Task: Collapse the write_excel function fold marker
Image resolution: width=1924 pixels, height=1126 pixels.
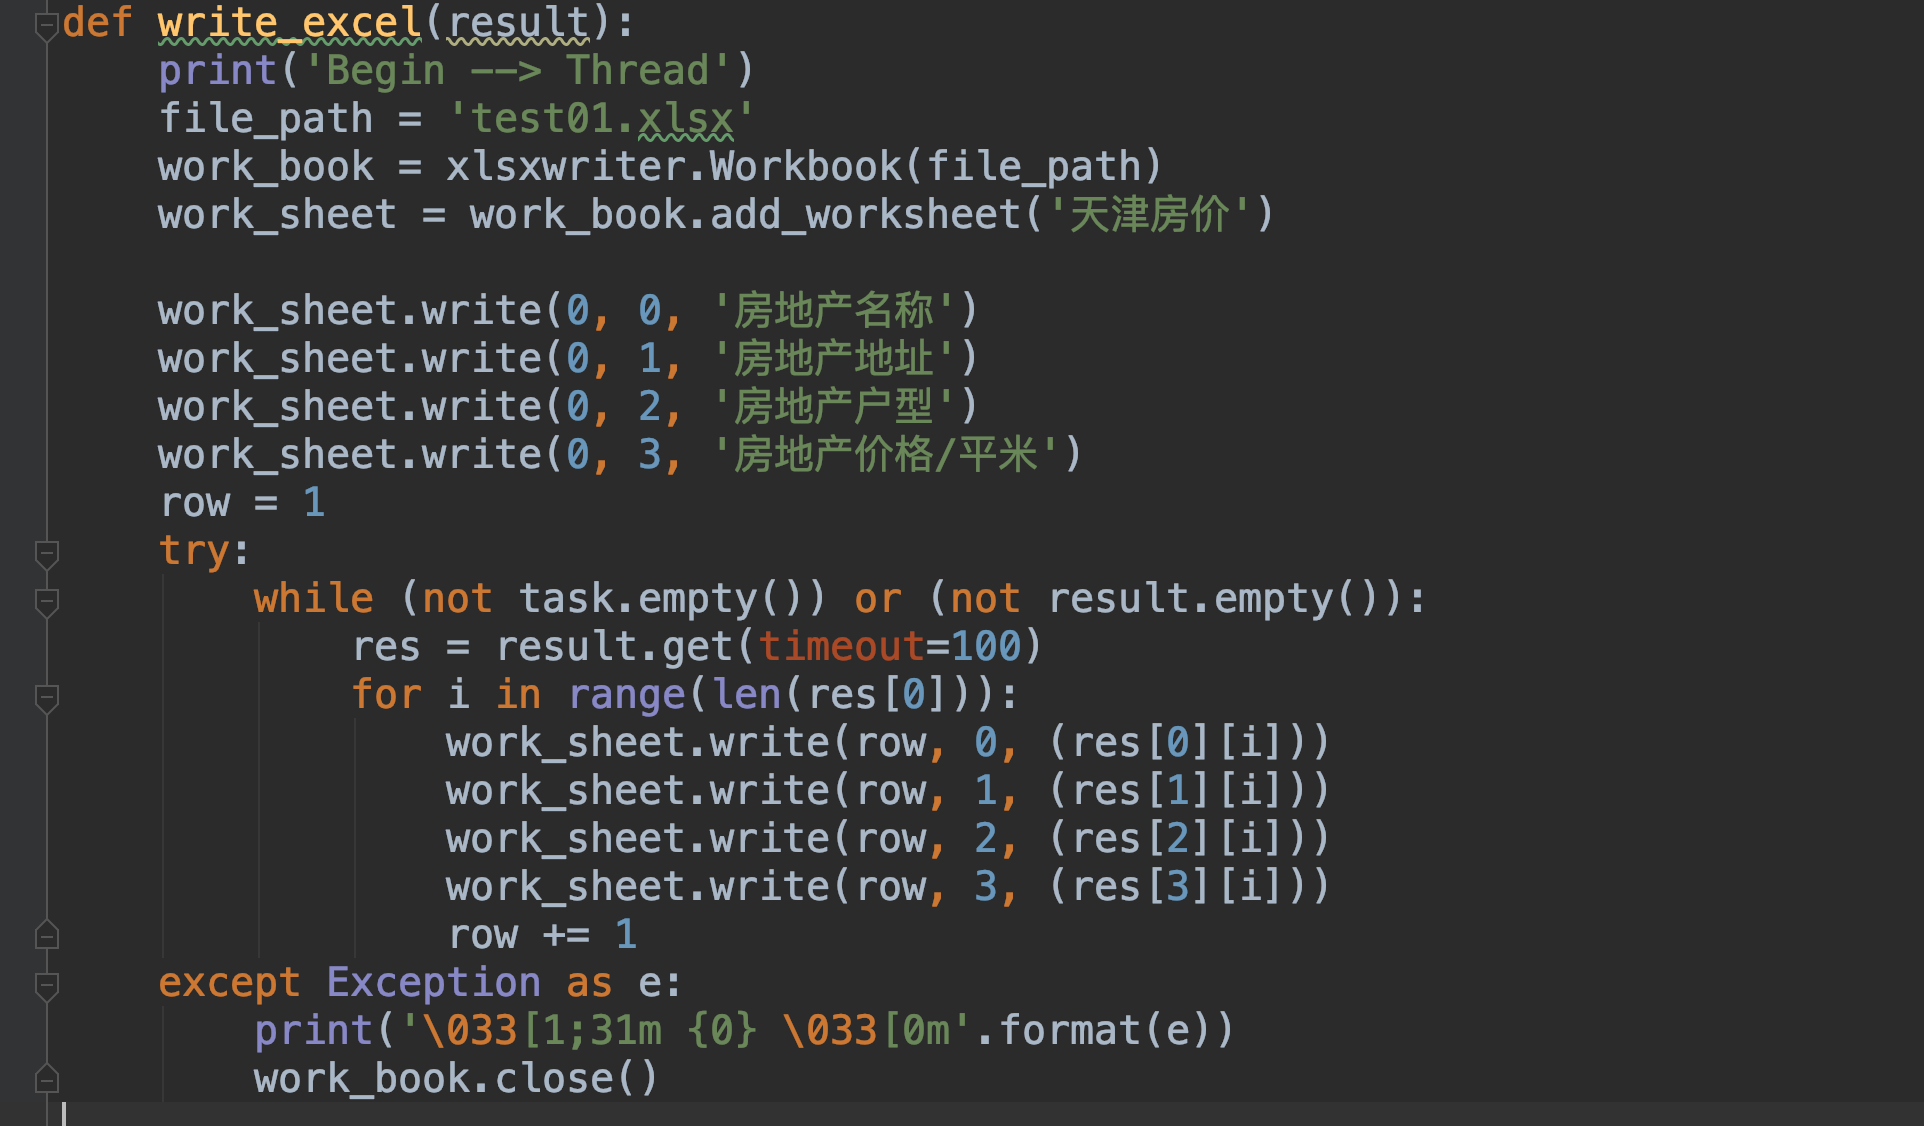Action: pyautogui.click(x=46, y=27)
